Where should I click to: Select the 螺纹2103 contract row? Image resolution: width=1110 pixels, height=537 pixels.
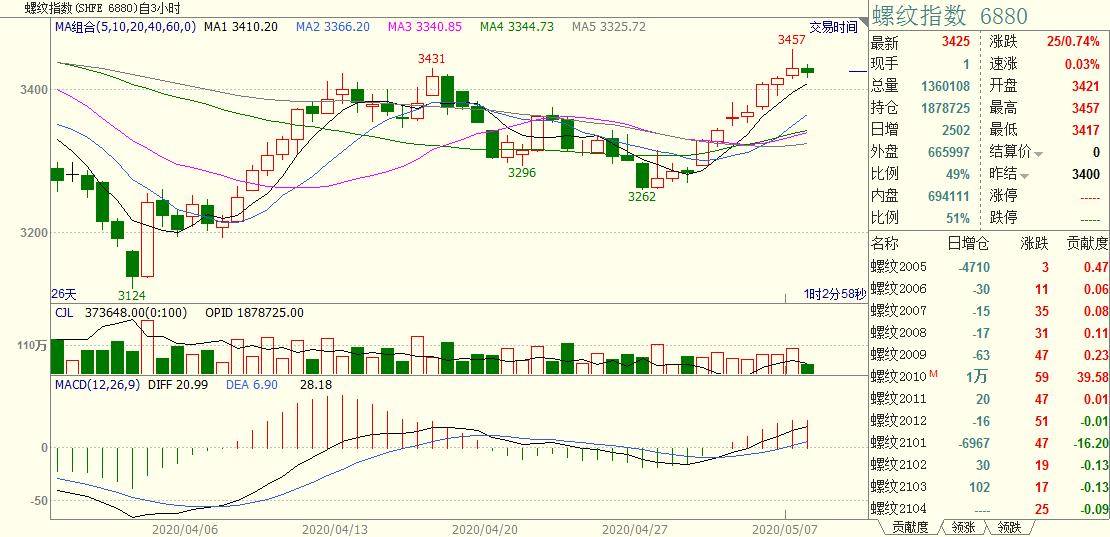[x=989, y=487]
